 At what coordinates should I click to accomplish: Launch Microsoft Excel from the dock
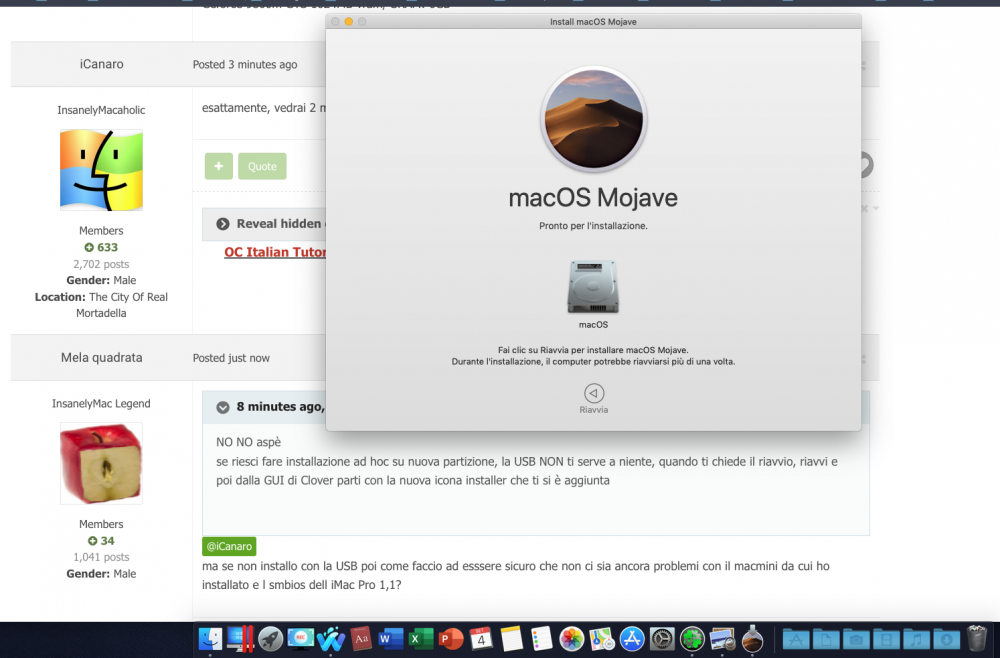coord(421,639)
